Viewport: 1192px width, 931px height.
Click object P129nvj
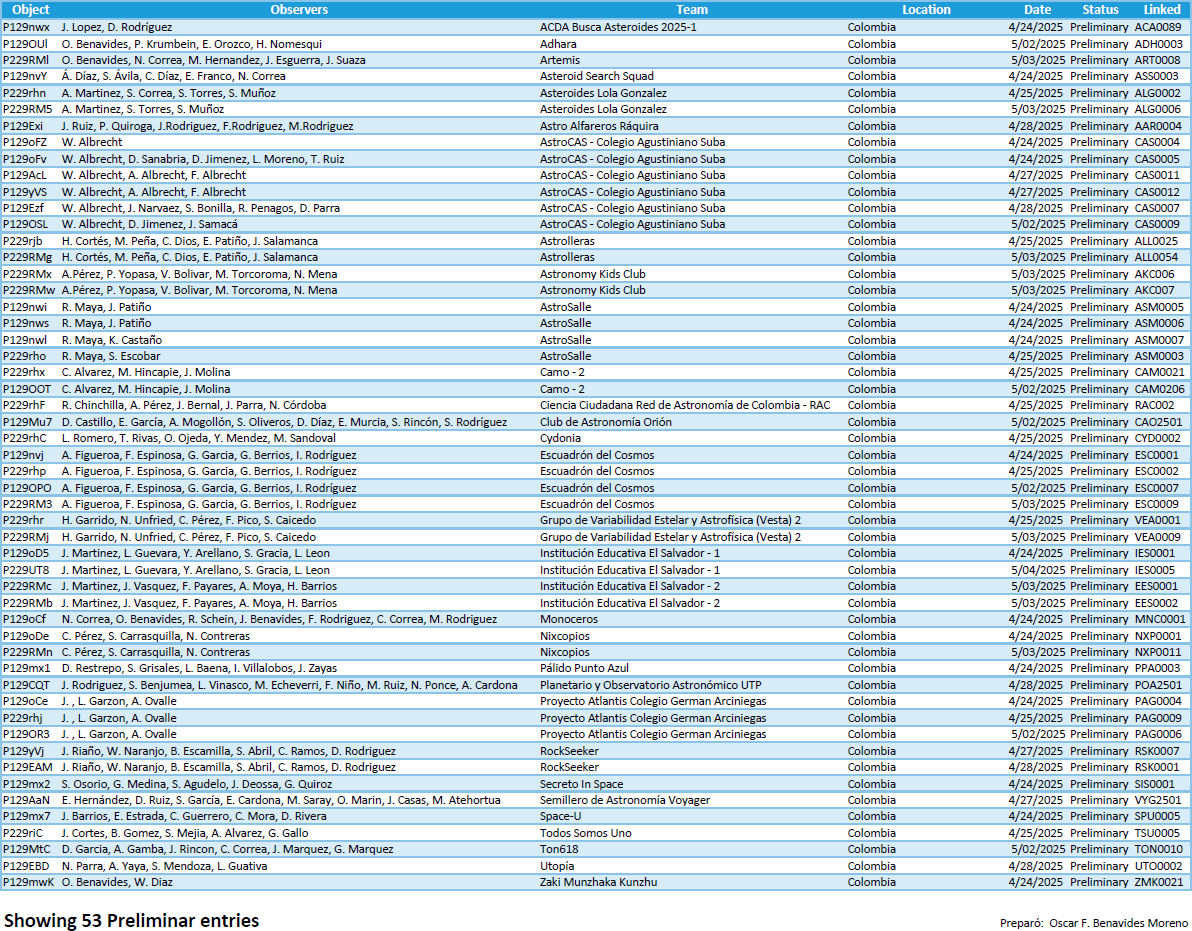[23, 455]
